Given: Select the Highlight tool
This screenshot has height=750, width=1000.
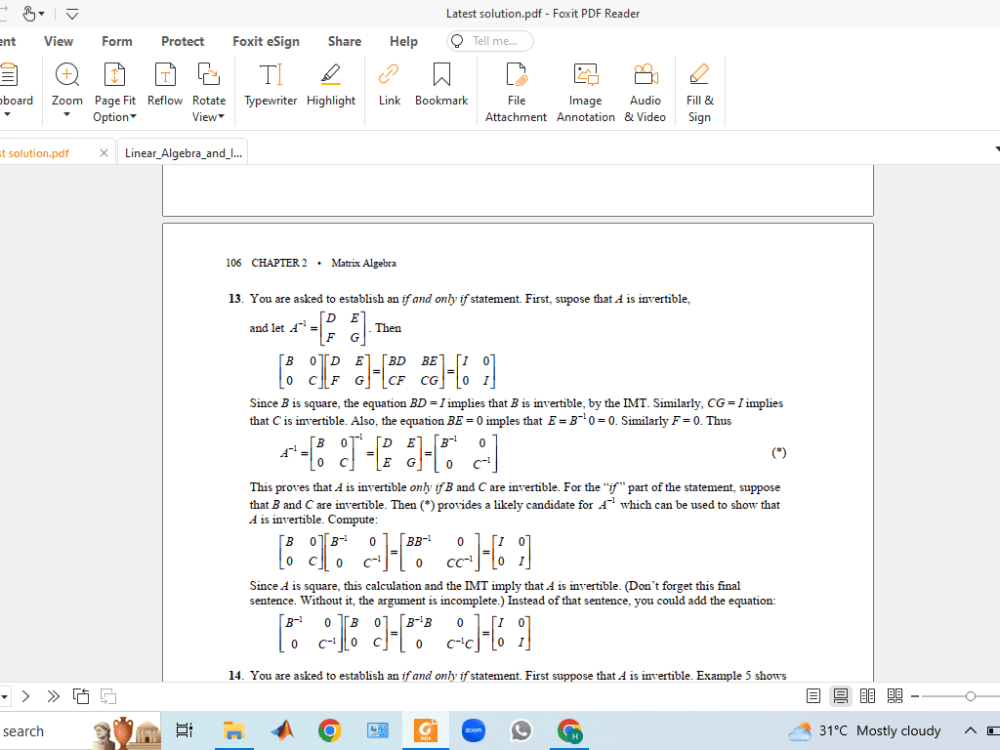Looking at the screenshot, I should click(x=331, y=85).
